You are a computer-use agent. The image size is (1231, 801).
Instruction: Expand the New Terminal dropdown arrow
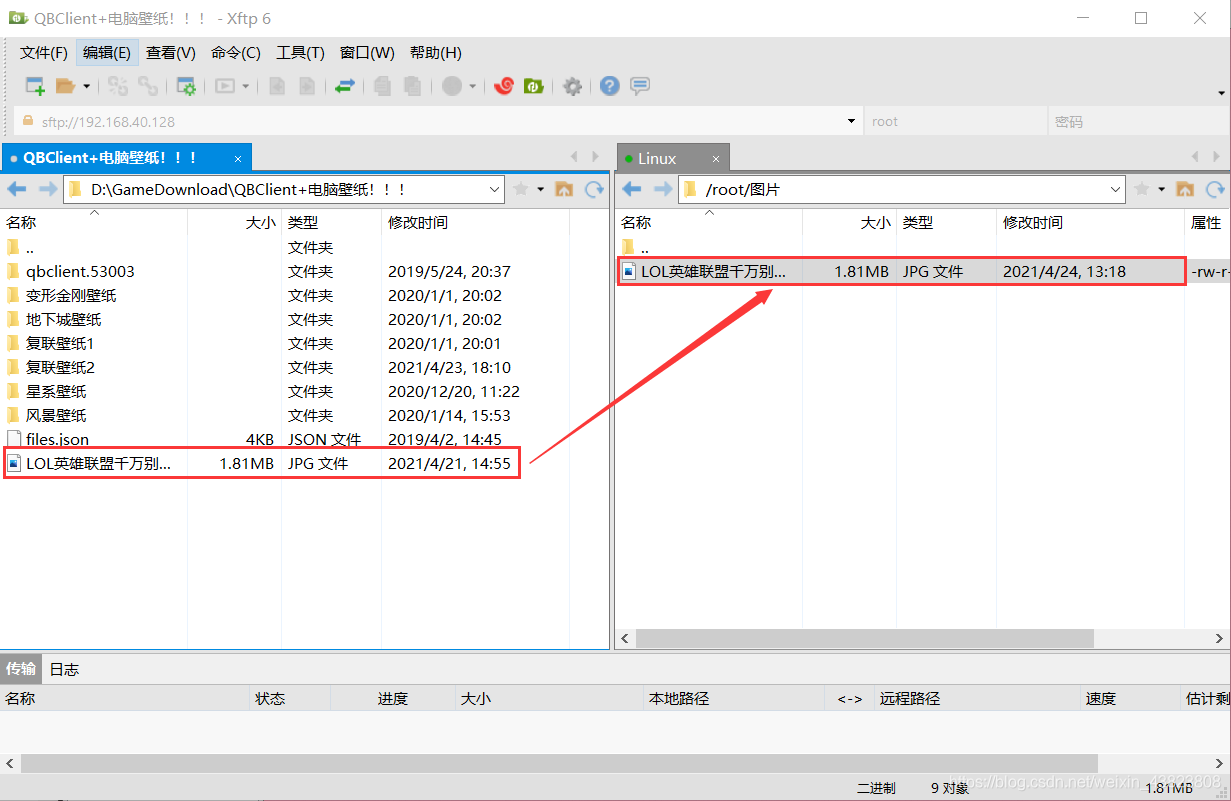246,87
